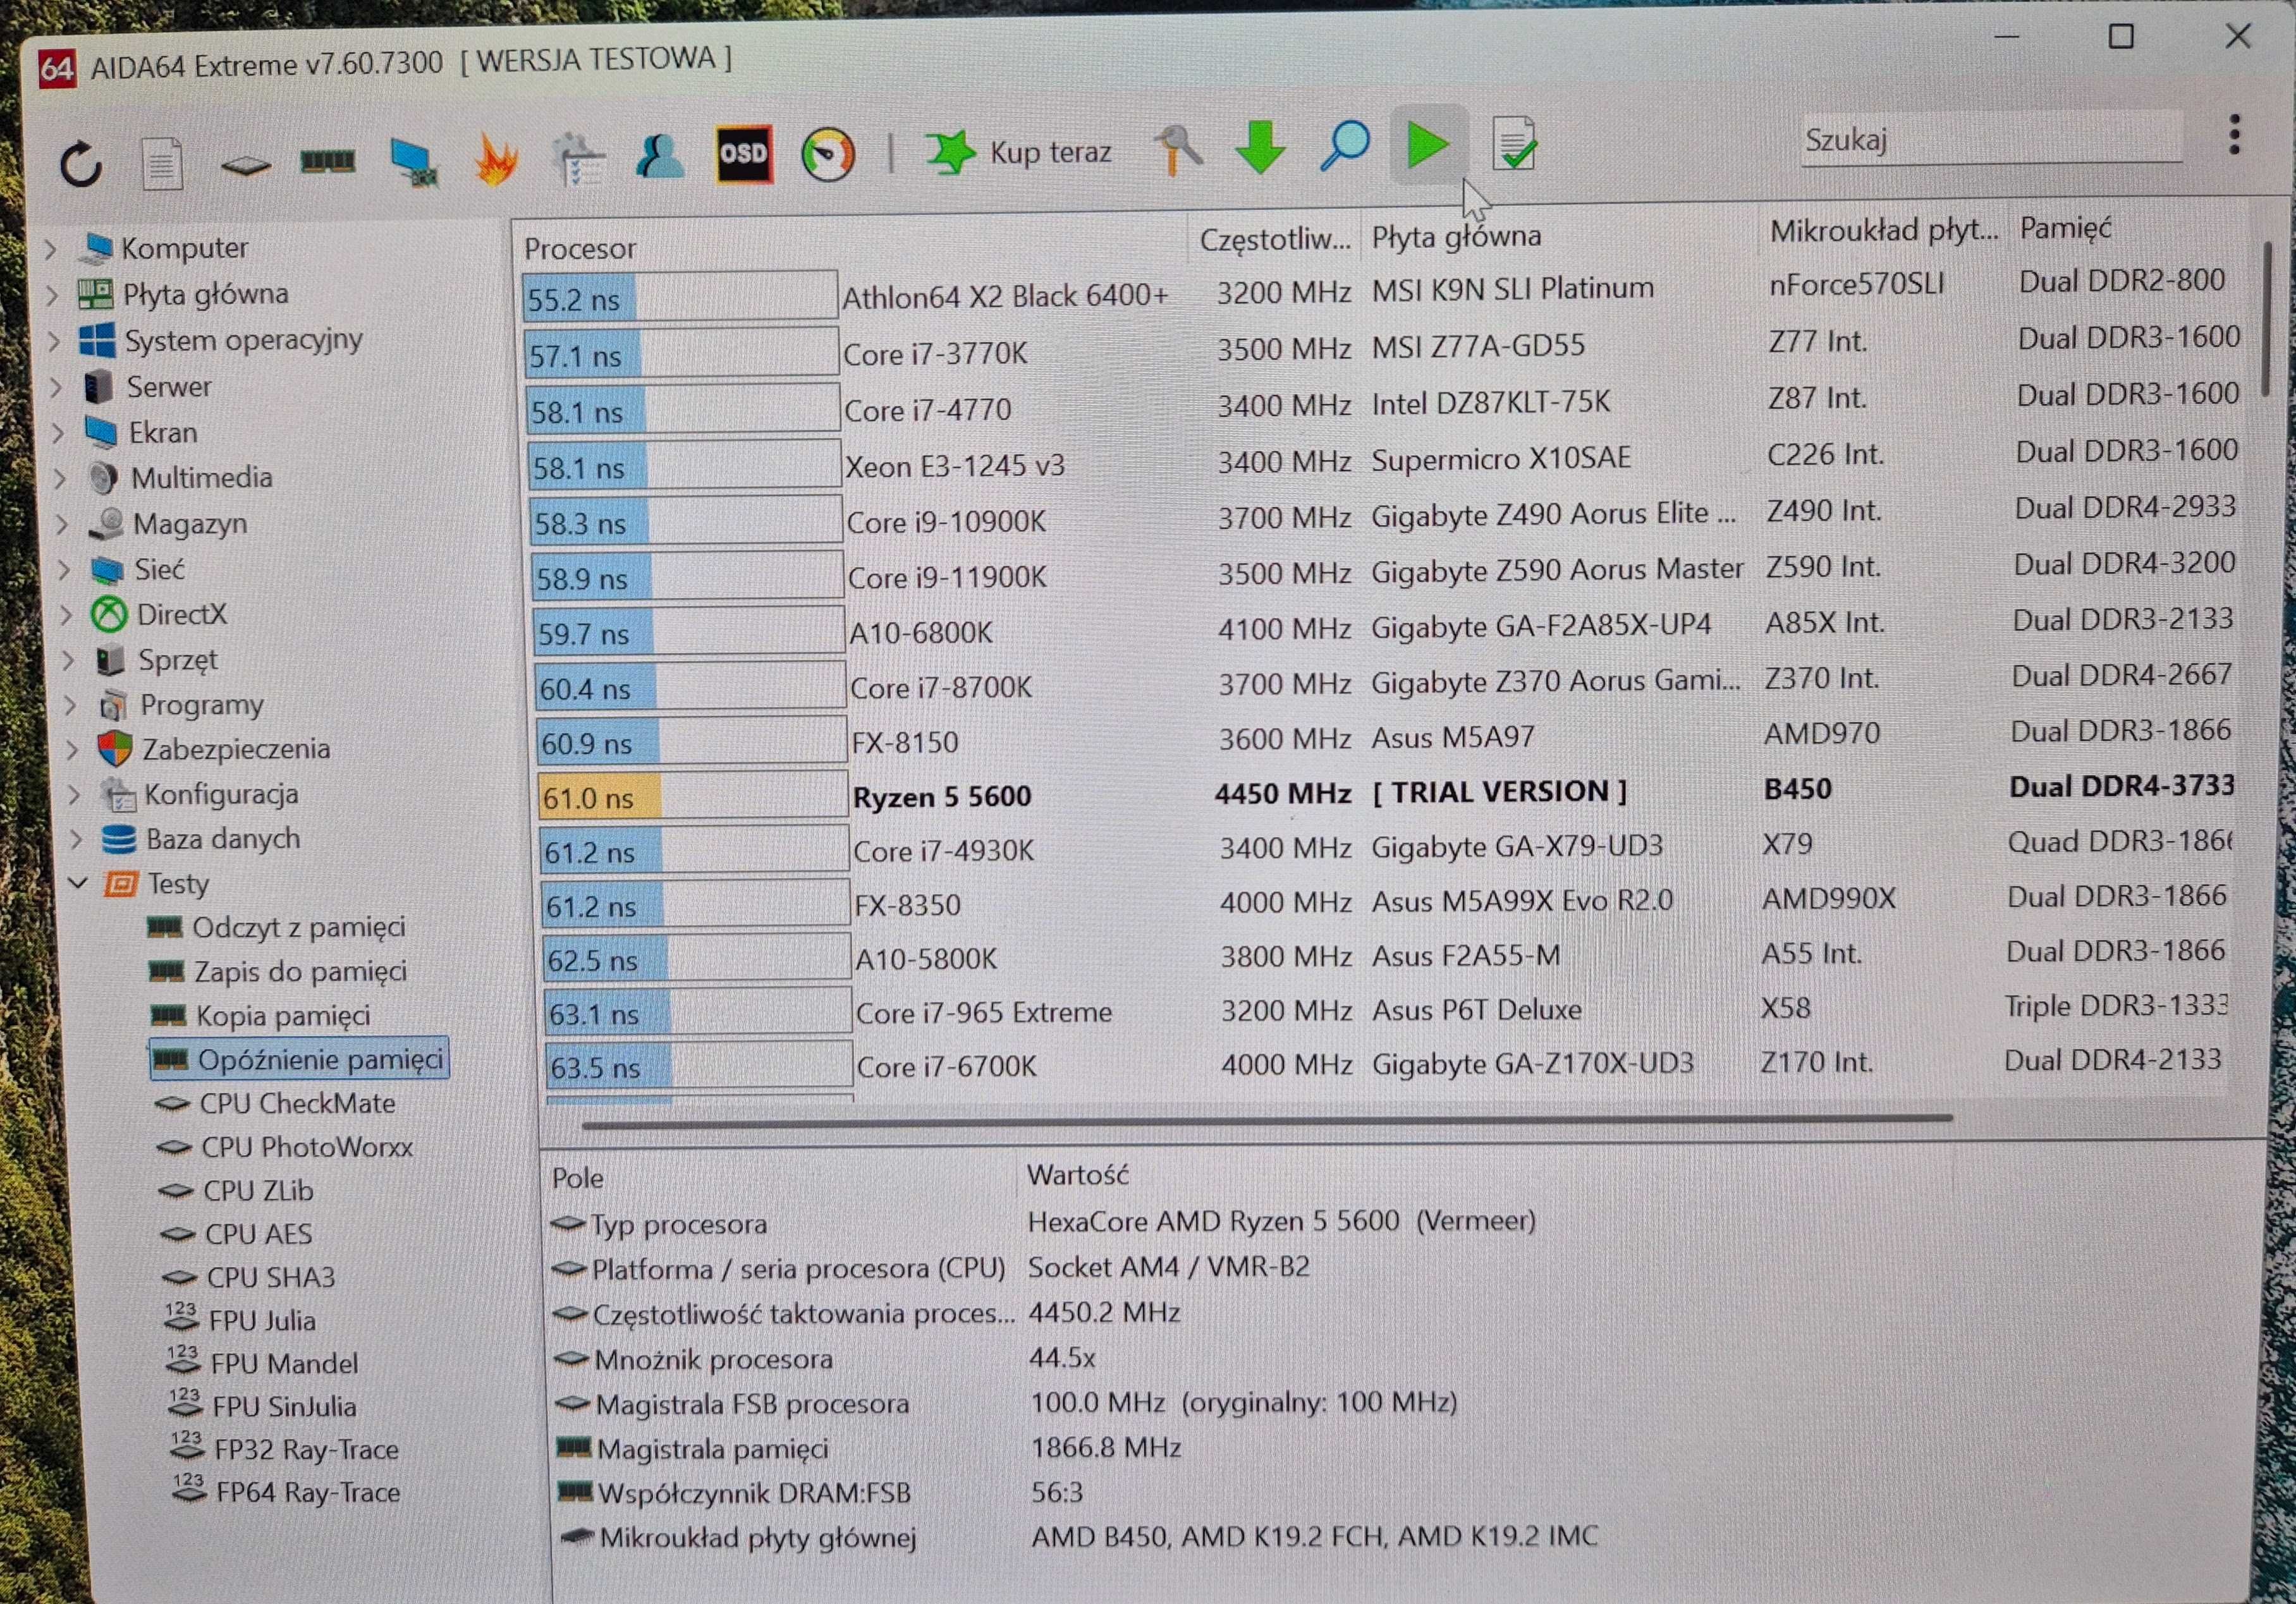Select Zabezpieczenia in the sidebar tree
The height and width of the screenshot is (1604, 2296).
click(235, 749)
